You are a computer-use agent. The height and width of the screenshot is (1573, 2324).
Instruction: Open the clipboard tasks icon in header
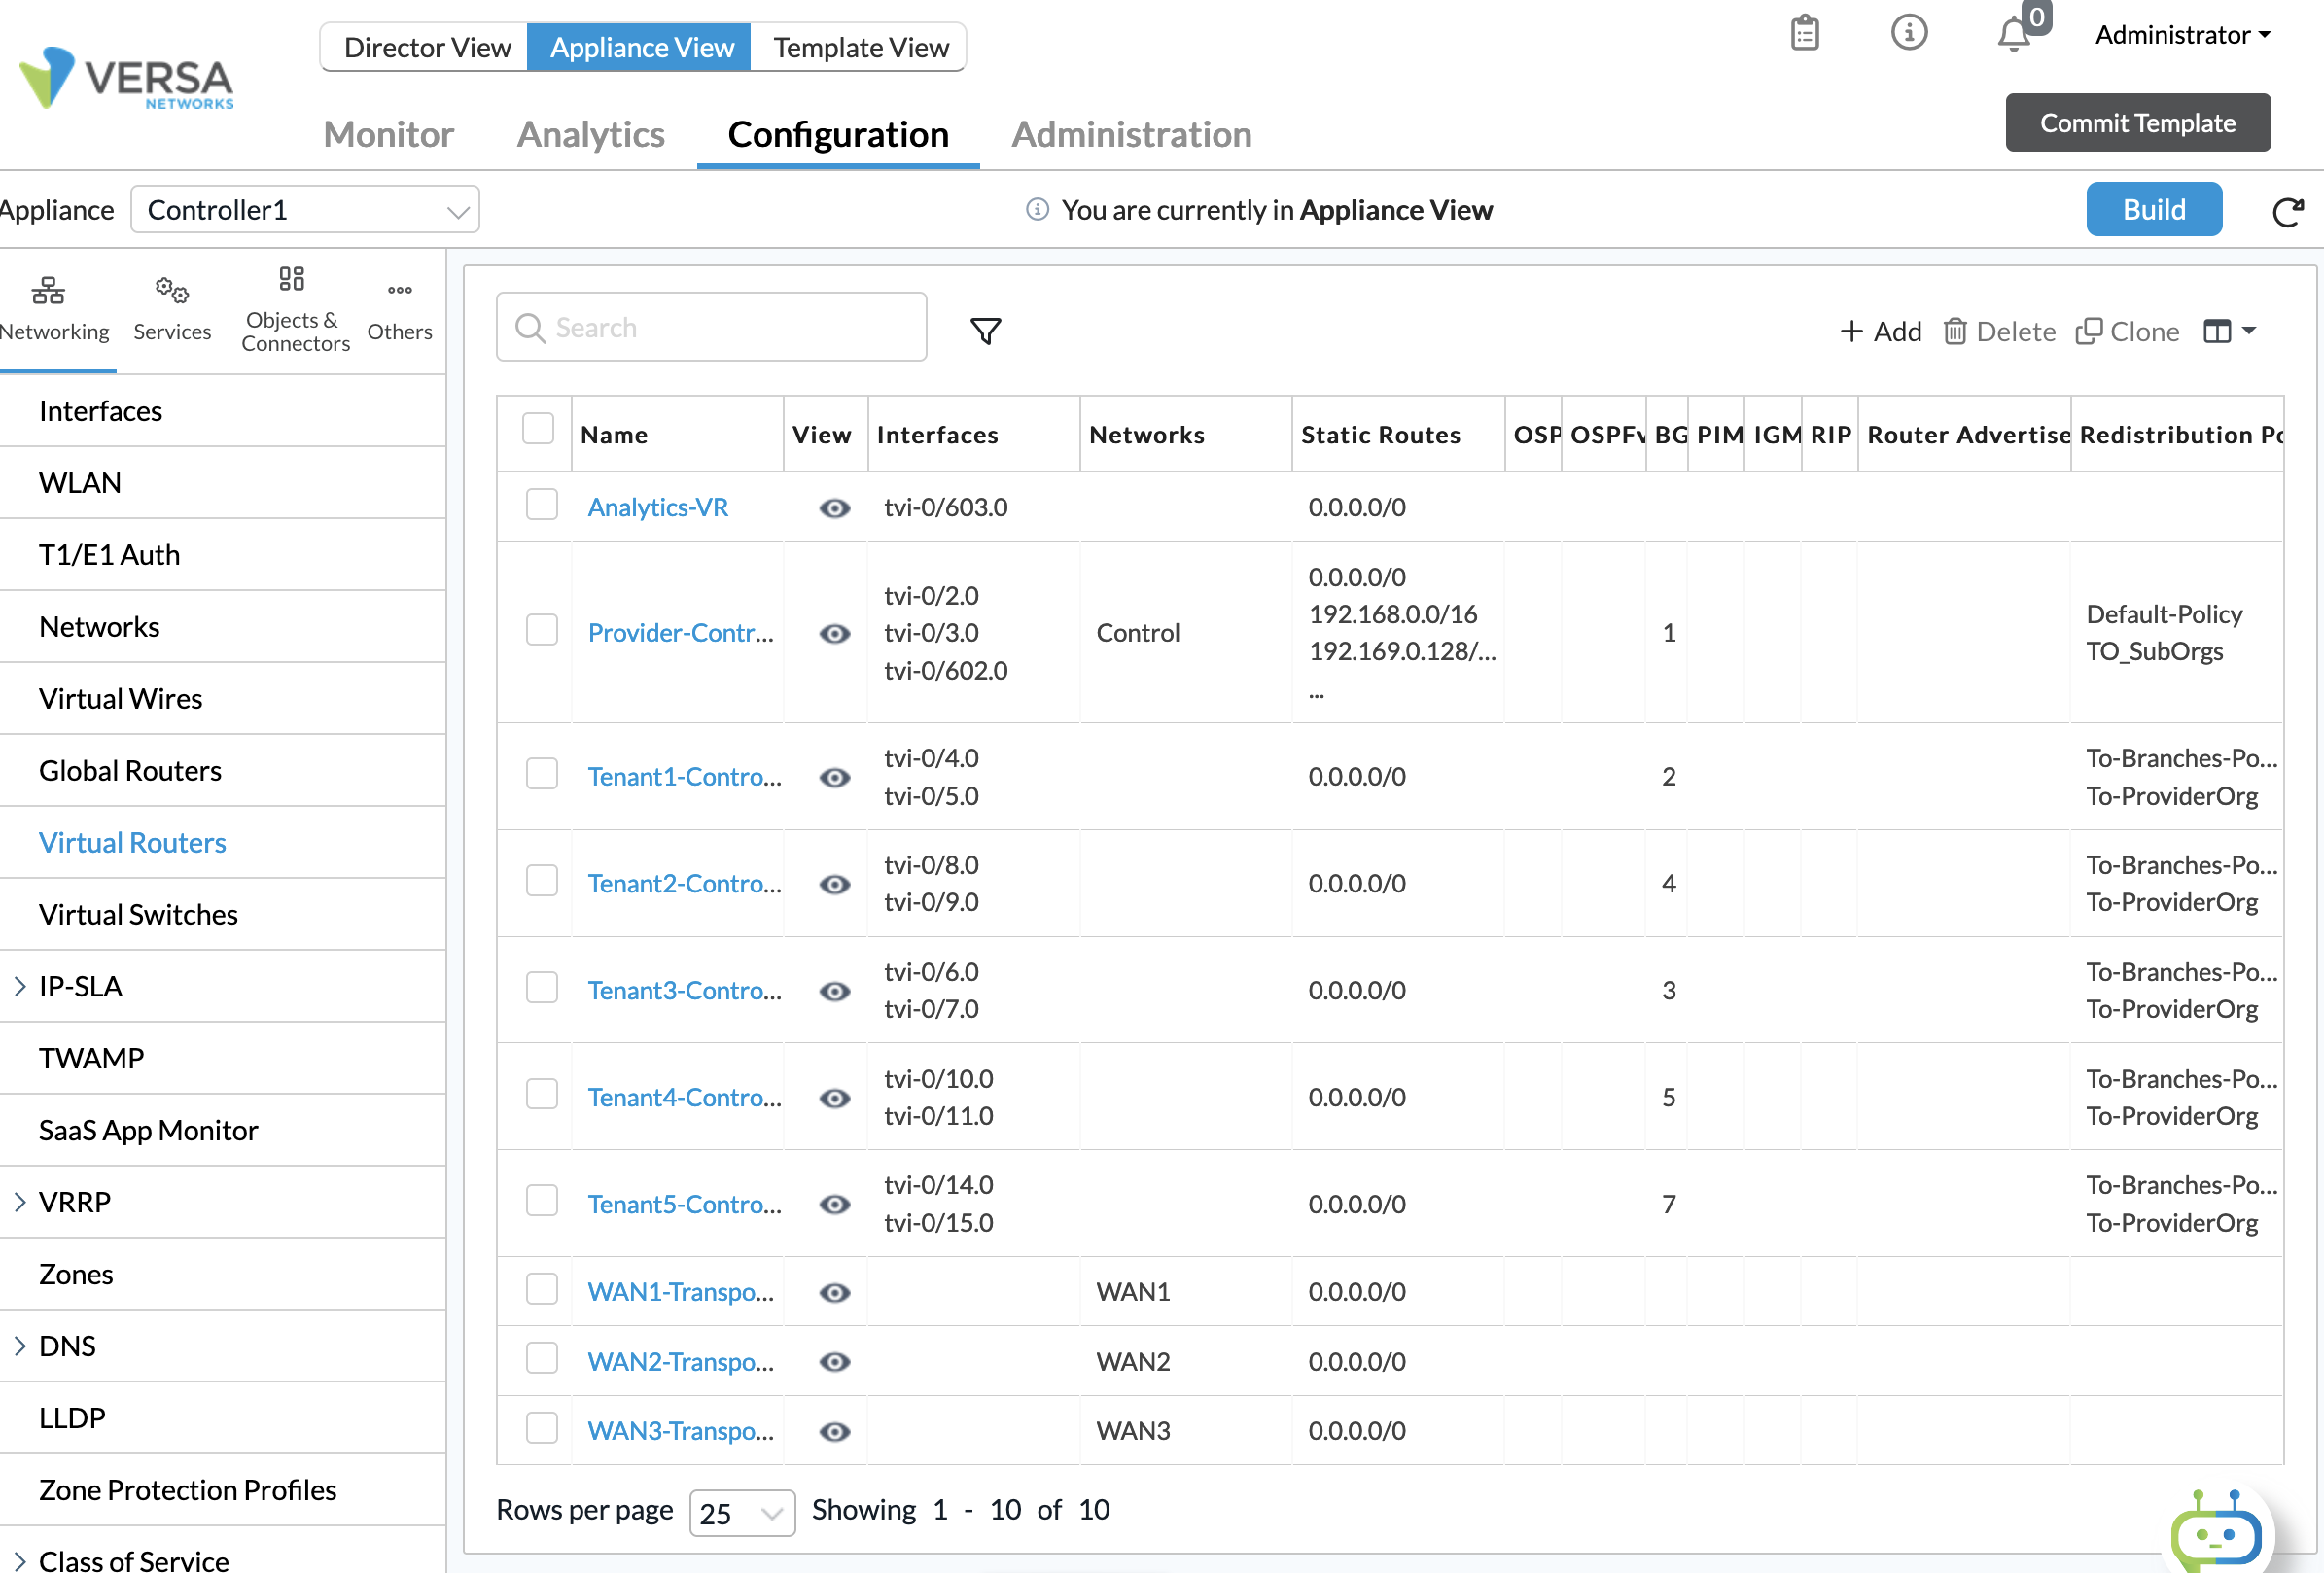[x=1804, y=33]
